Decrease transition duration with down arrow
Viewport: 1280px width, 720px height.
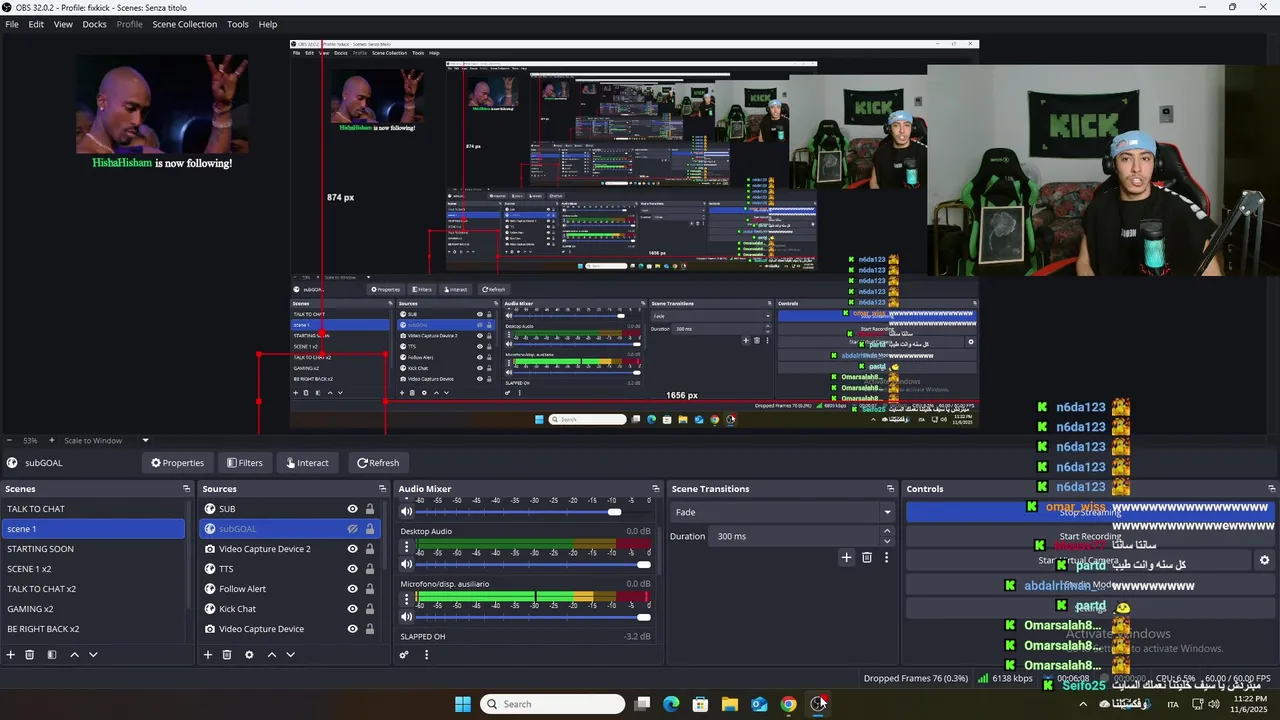click(887, 541)
